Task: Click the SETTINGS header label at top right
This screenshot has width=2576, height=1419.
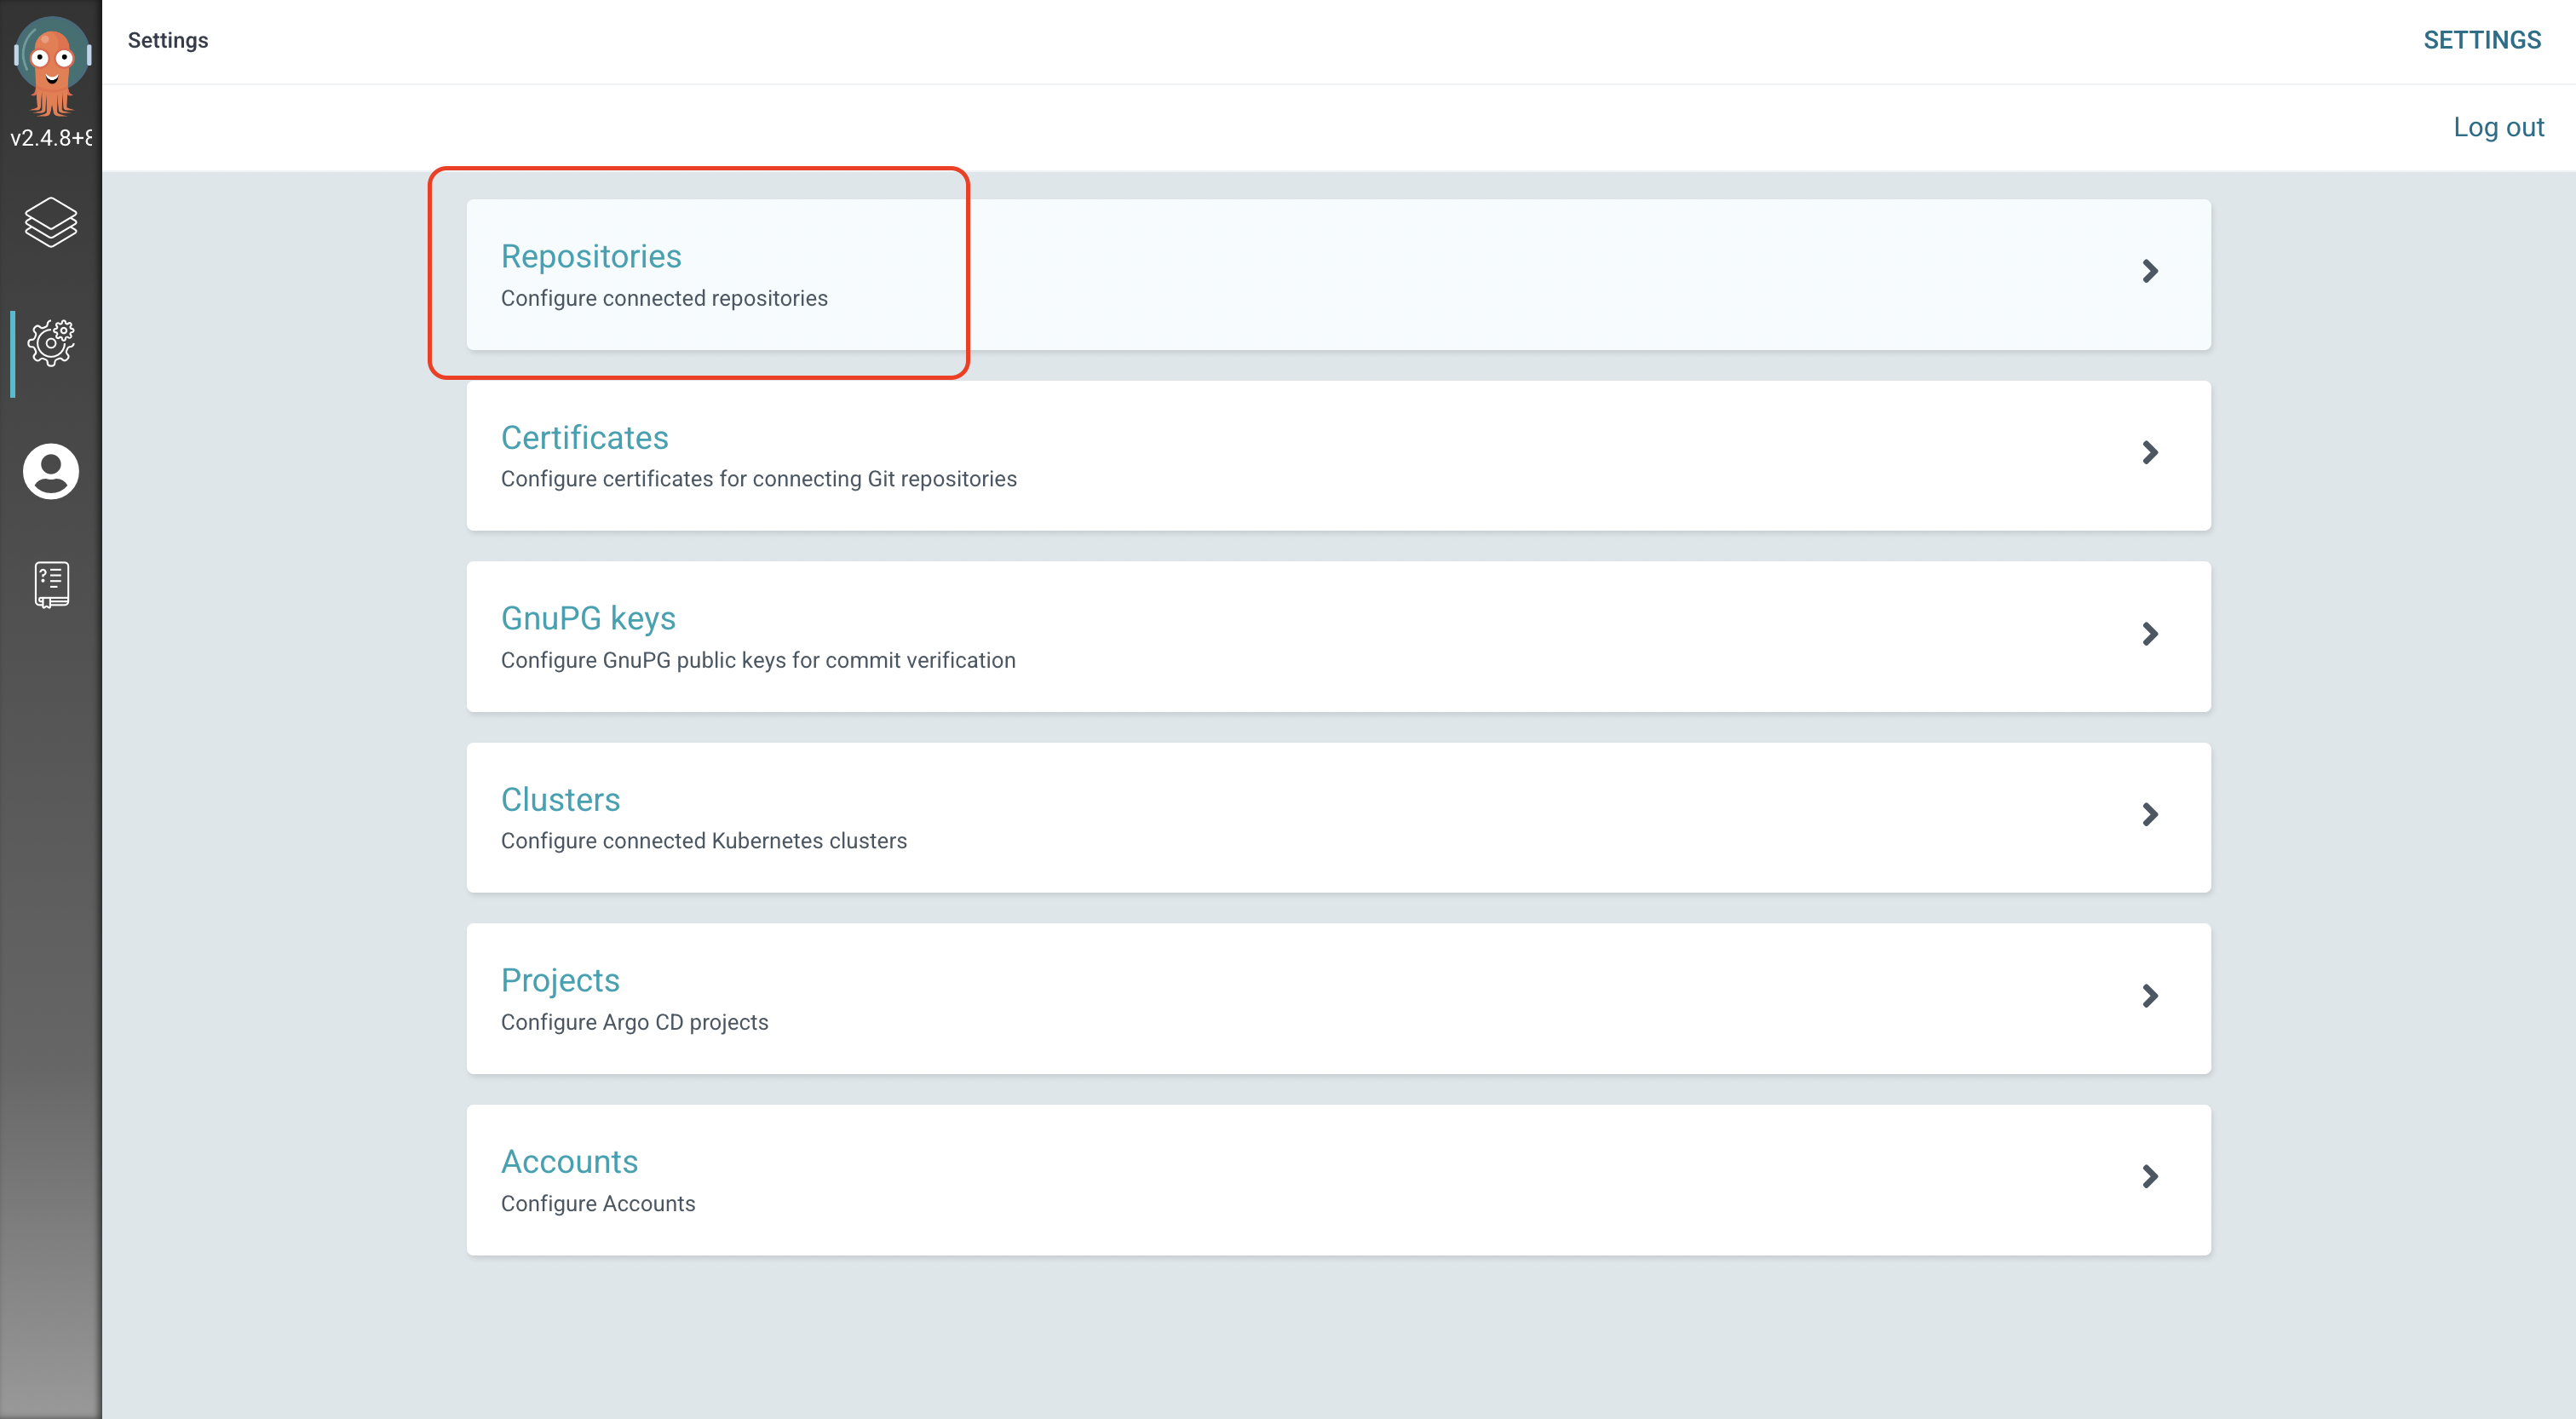Action: tap(2482, 40)
